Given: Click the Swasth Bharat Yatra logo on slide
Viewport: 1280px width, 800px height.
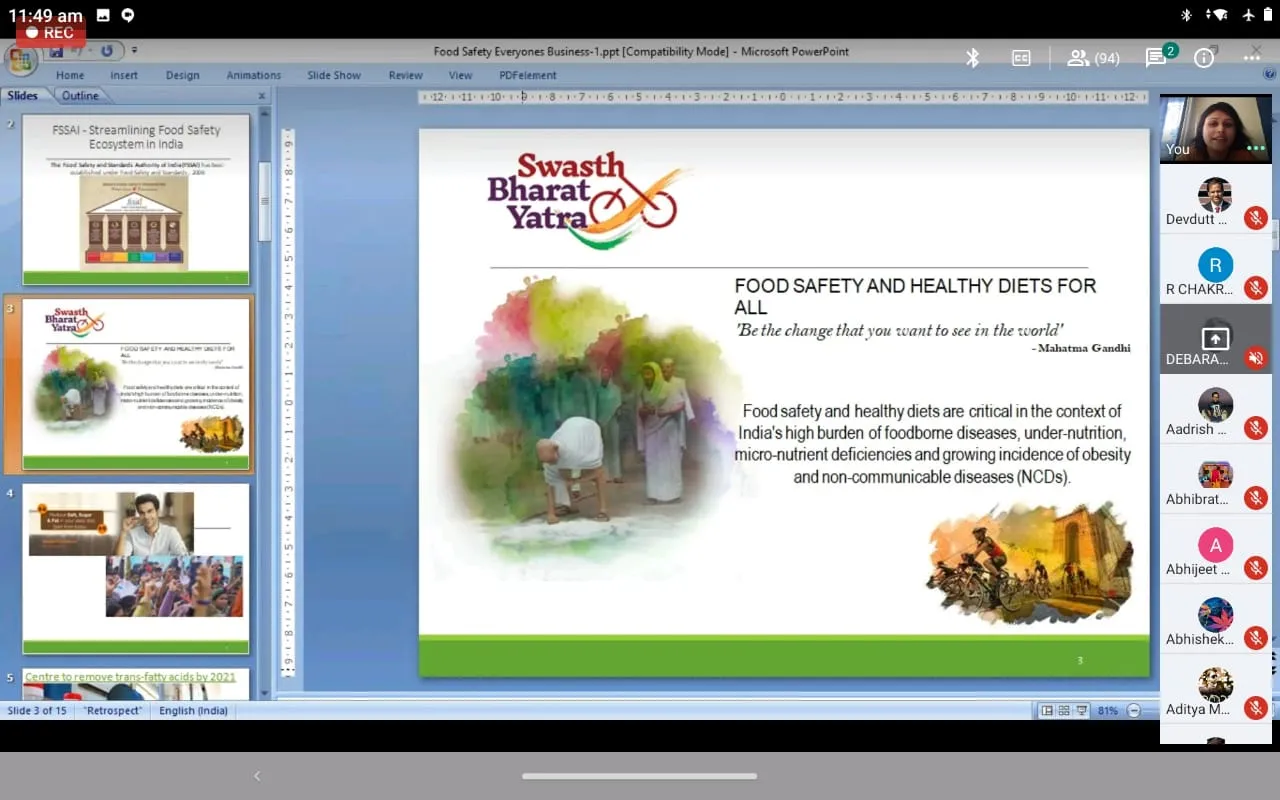Looking at the screenshot, I should (588, 198).
